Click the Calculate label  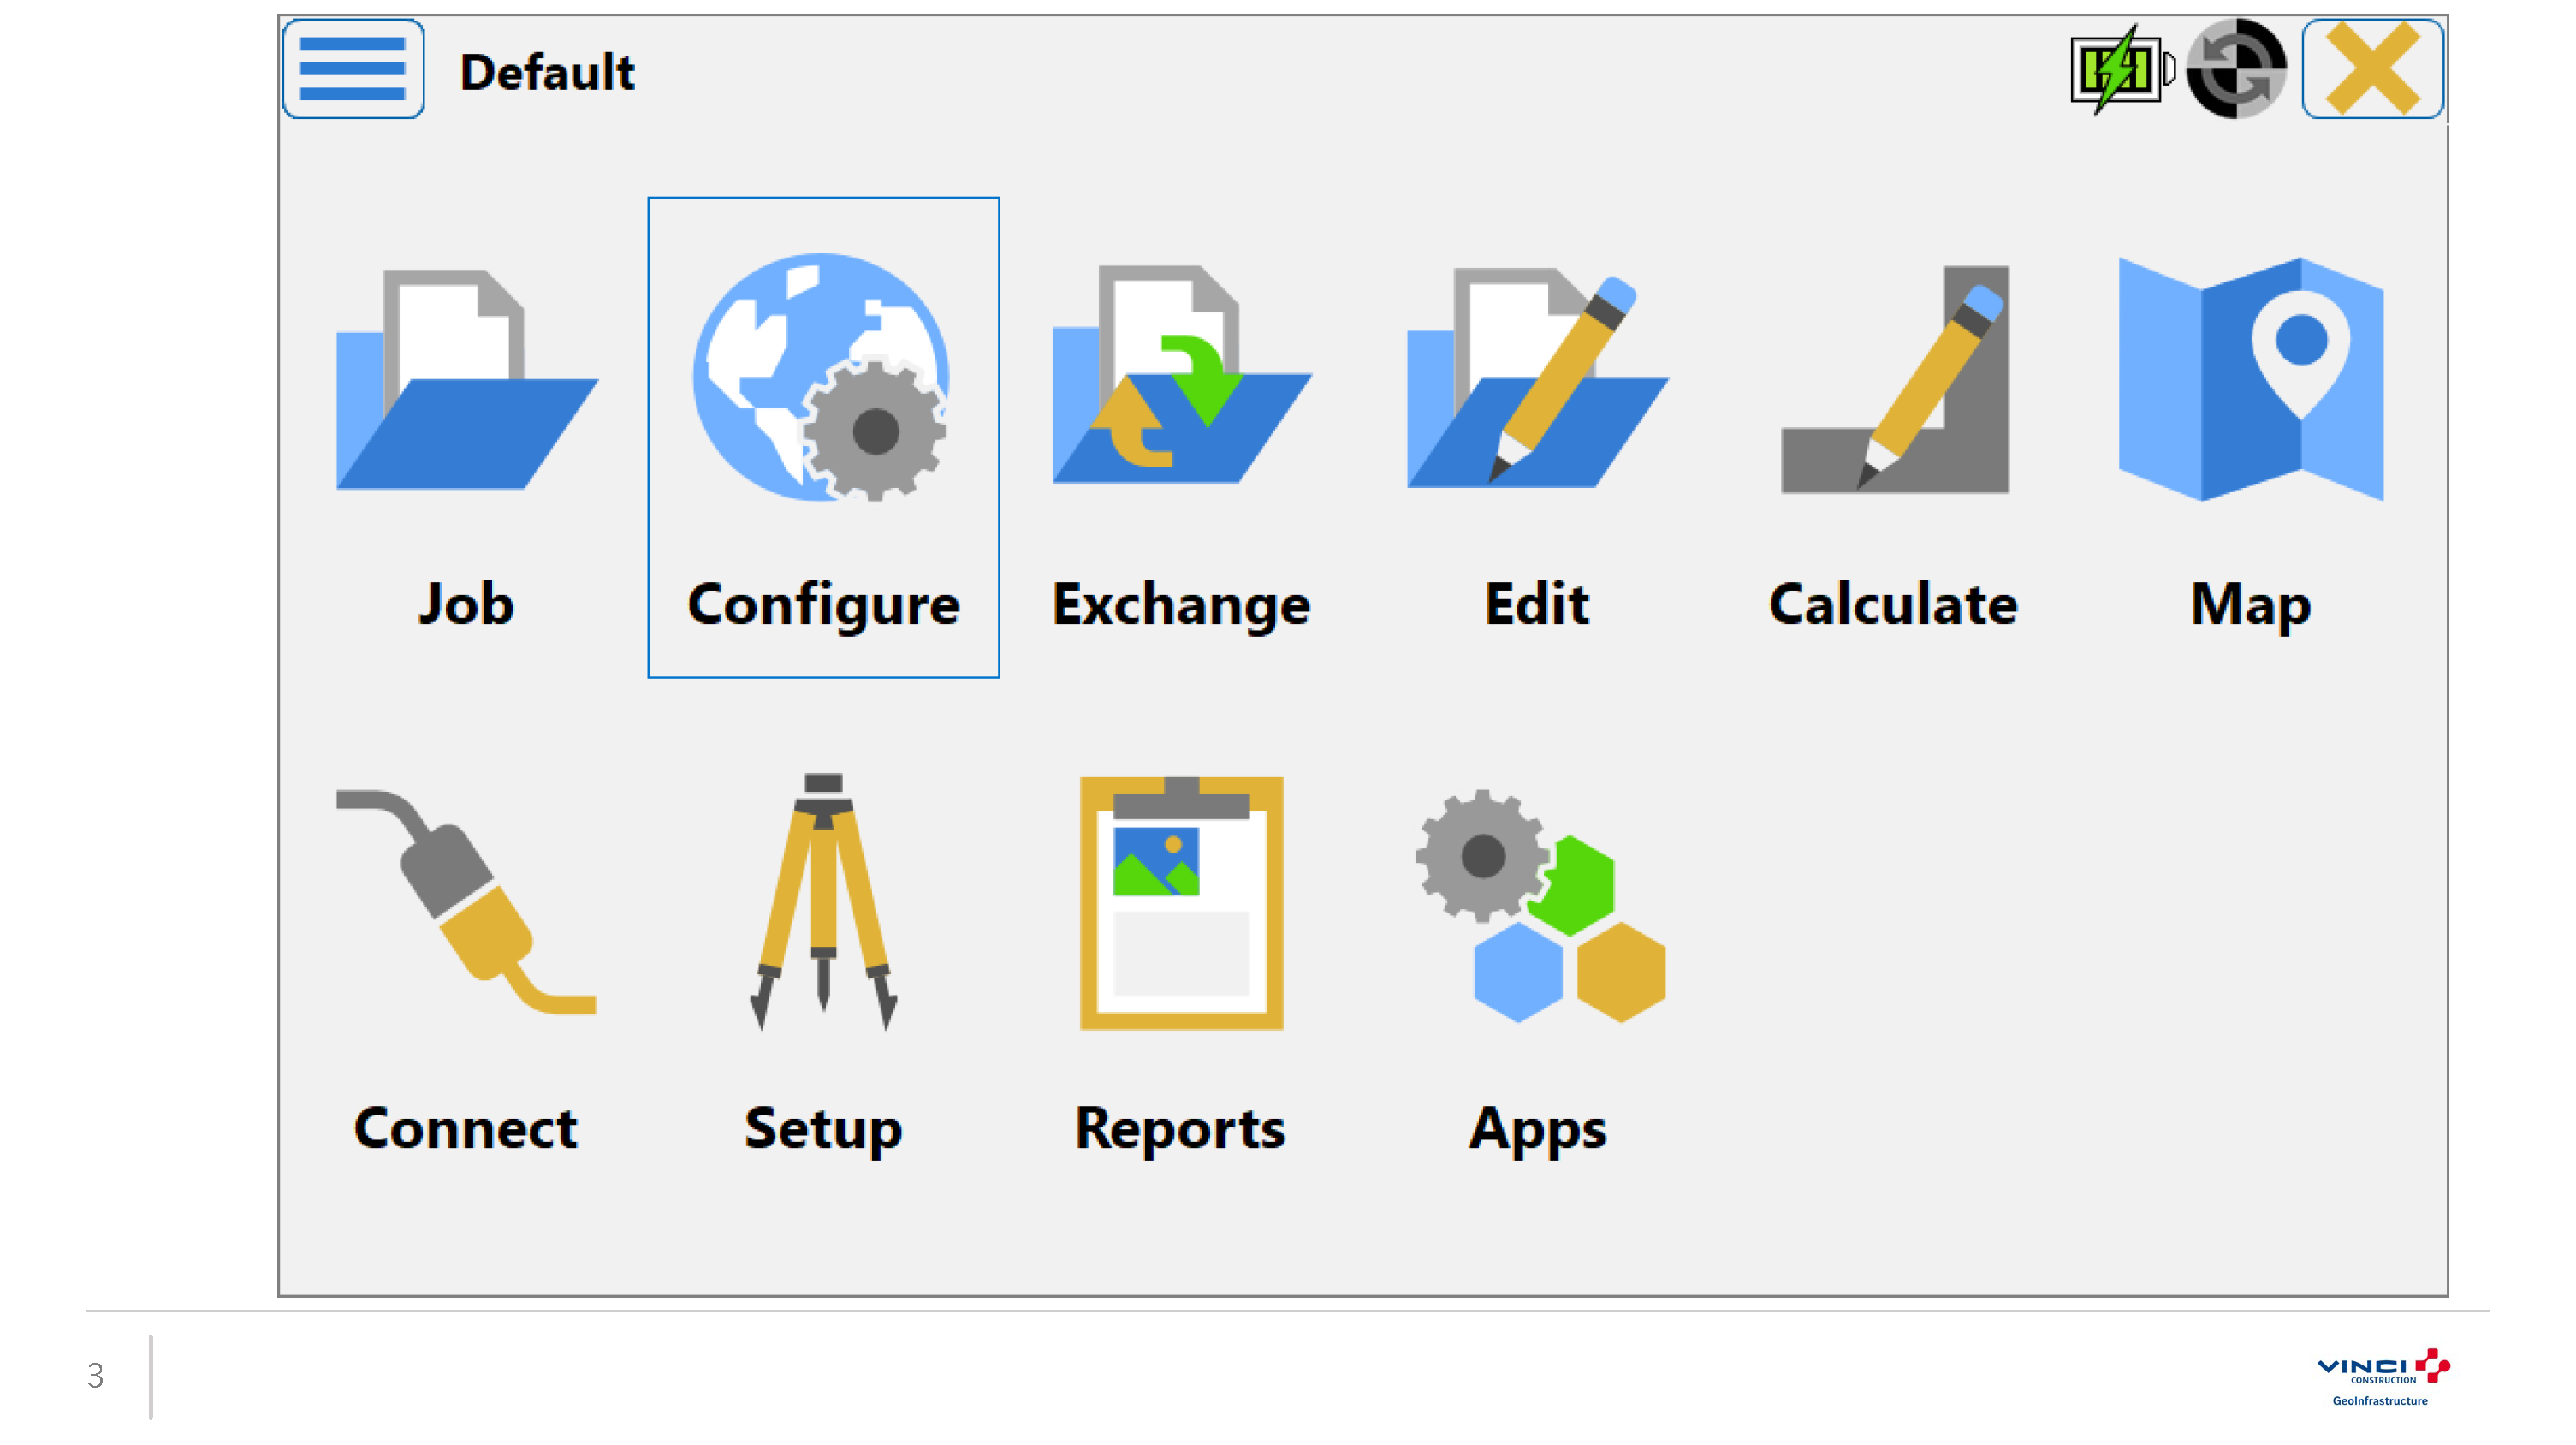tap(1893, 604)
